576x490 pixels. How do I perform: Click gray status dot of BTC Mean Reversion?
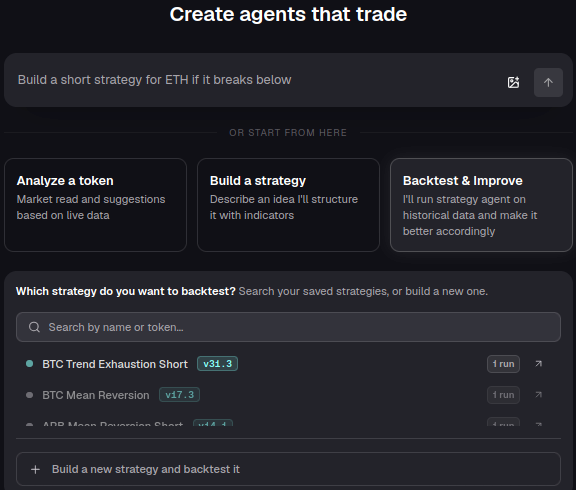click(x=29, y=395)
